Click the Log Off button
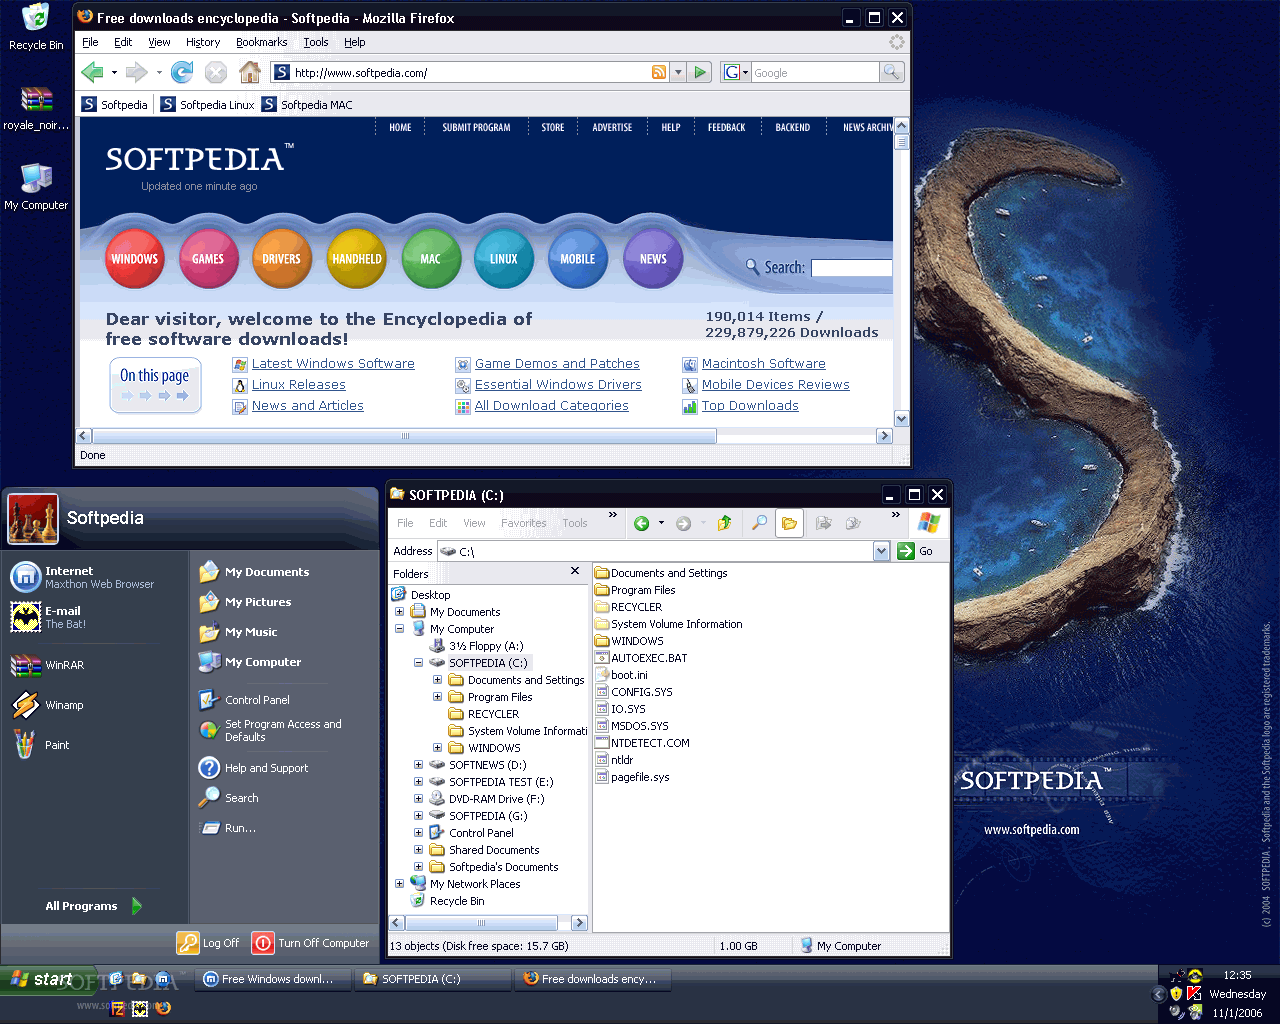 208,943
